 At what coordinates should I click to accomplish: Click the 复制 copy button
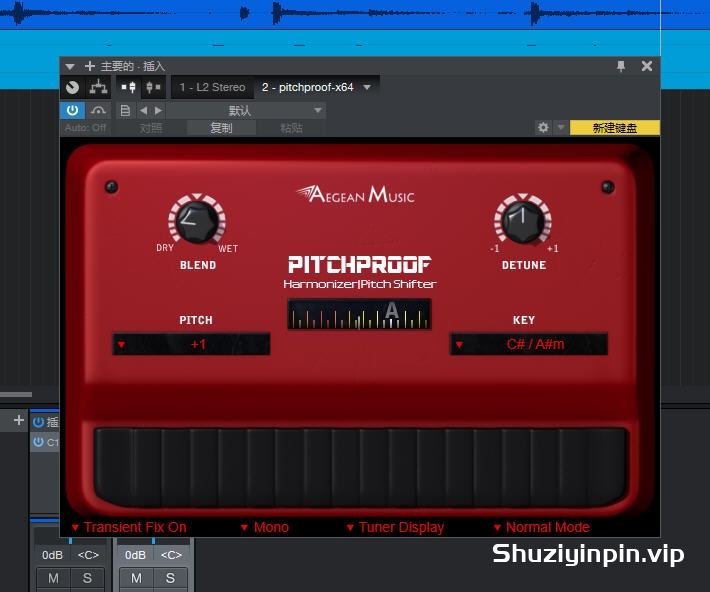(x=221, y=128)
